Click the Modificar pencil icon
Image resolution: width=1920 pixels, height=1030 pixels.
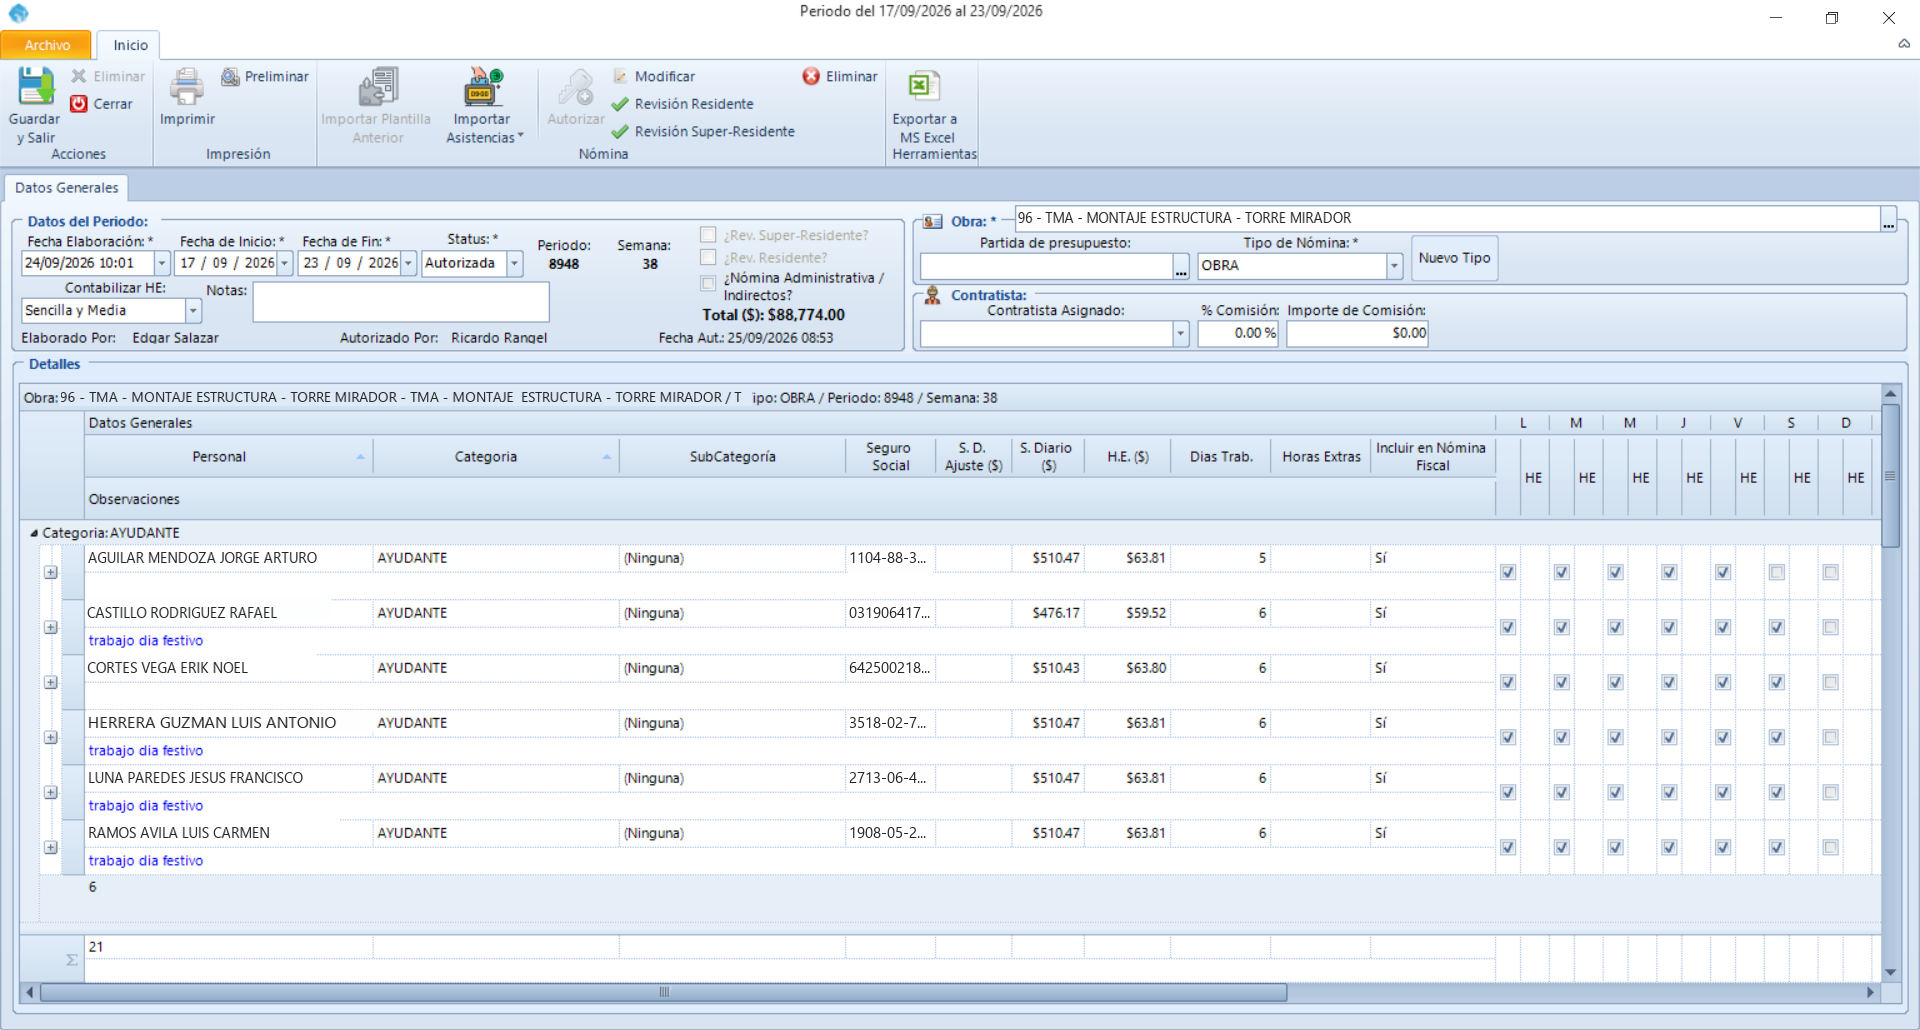(620, 77)
